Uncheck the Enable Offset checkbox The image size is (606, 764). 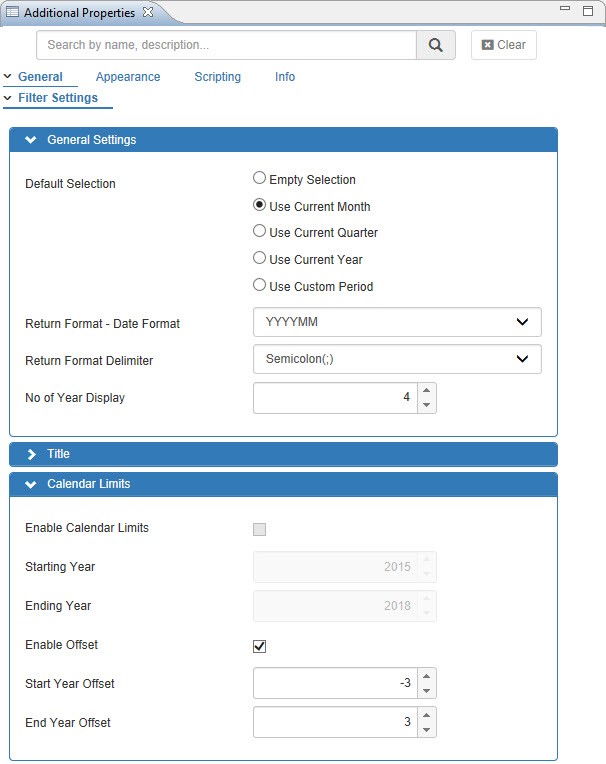click(x=260, y=646)
